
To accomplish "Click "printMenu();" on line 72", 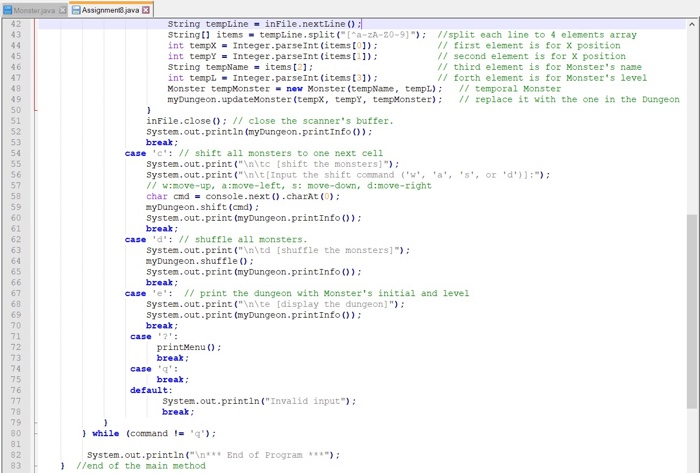I will tap(189, 347).
